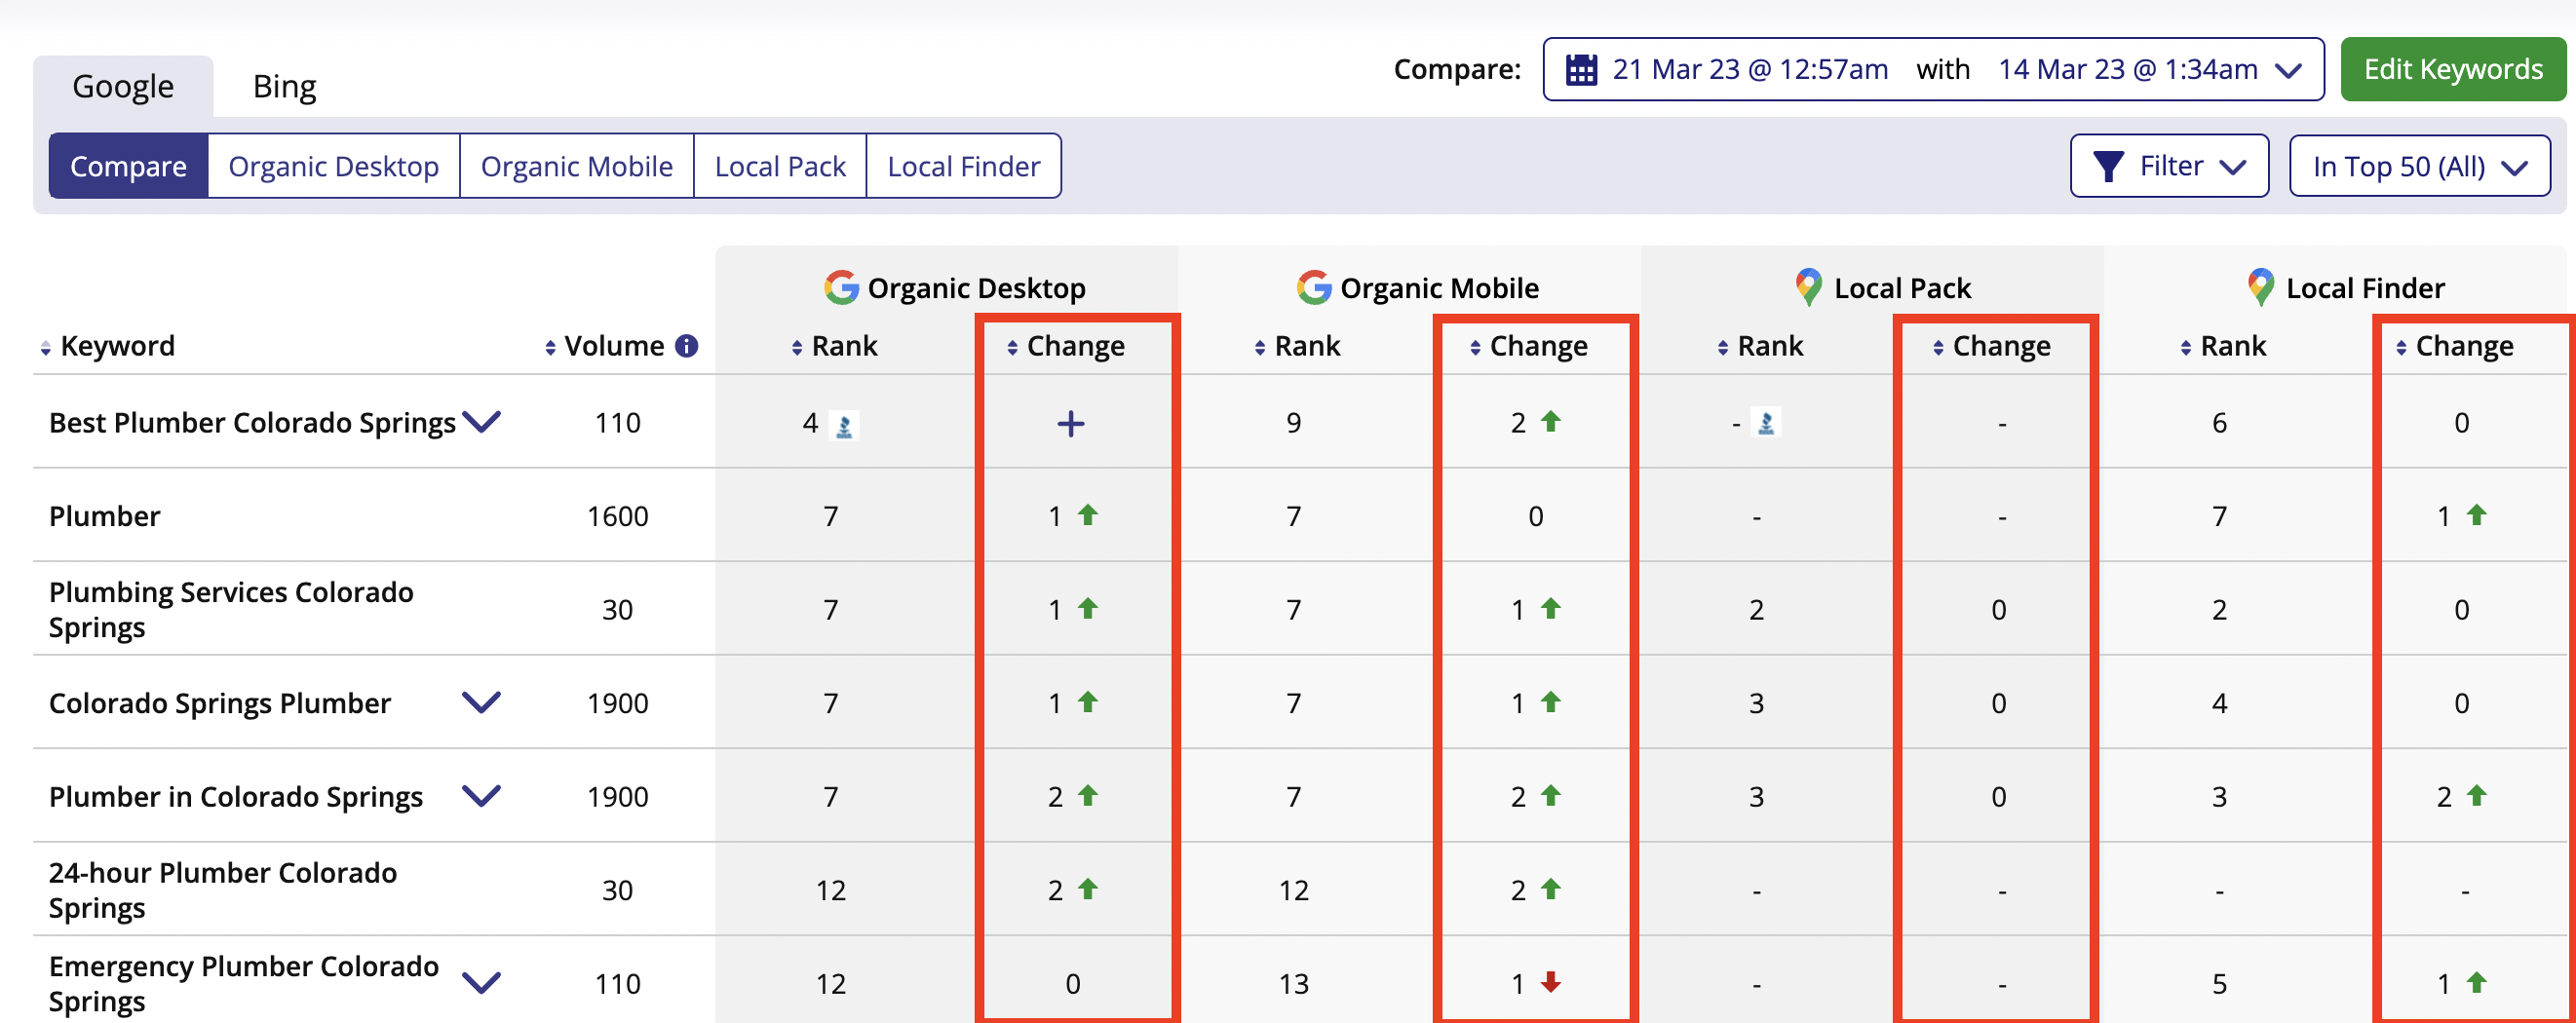Sort by Keyword column arrows

click(46, 347)
